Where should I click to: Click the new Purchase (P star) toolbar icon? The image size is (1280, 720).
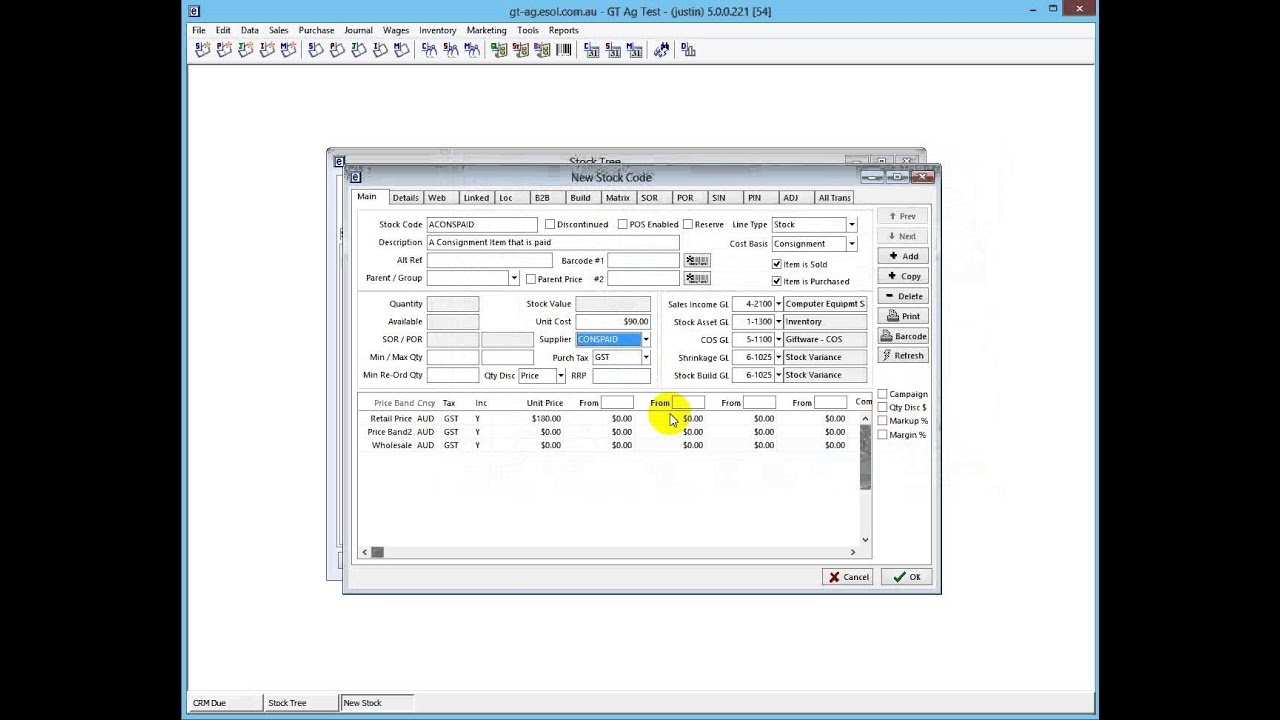click(x=224, y=49)
